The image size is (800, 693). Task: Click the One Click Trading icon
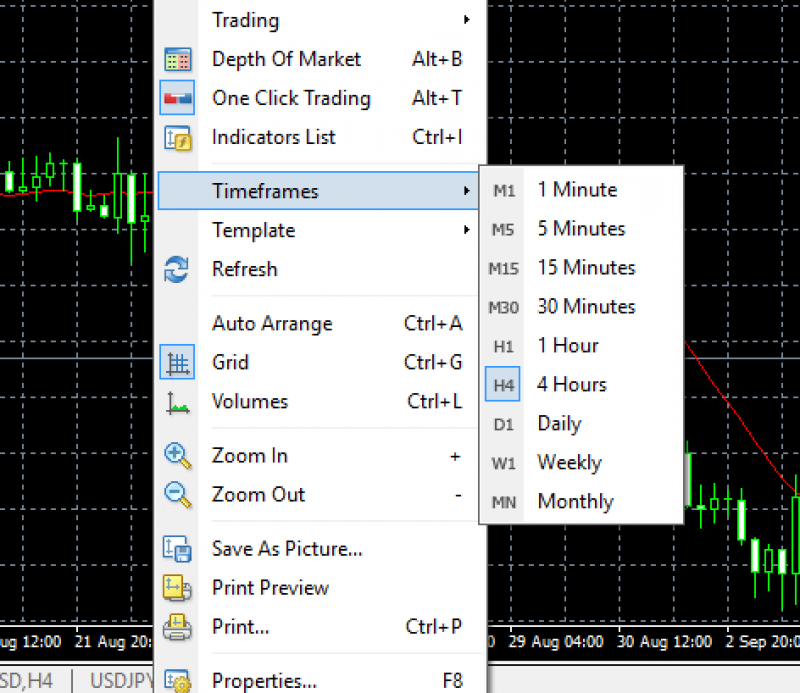click(178, 97)
